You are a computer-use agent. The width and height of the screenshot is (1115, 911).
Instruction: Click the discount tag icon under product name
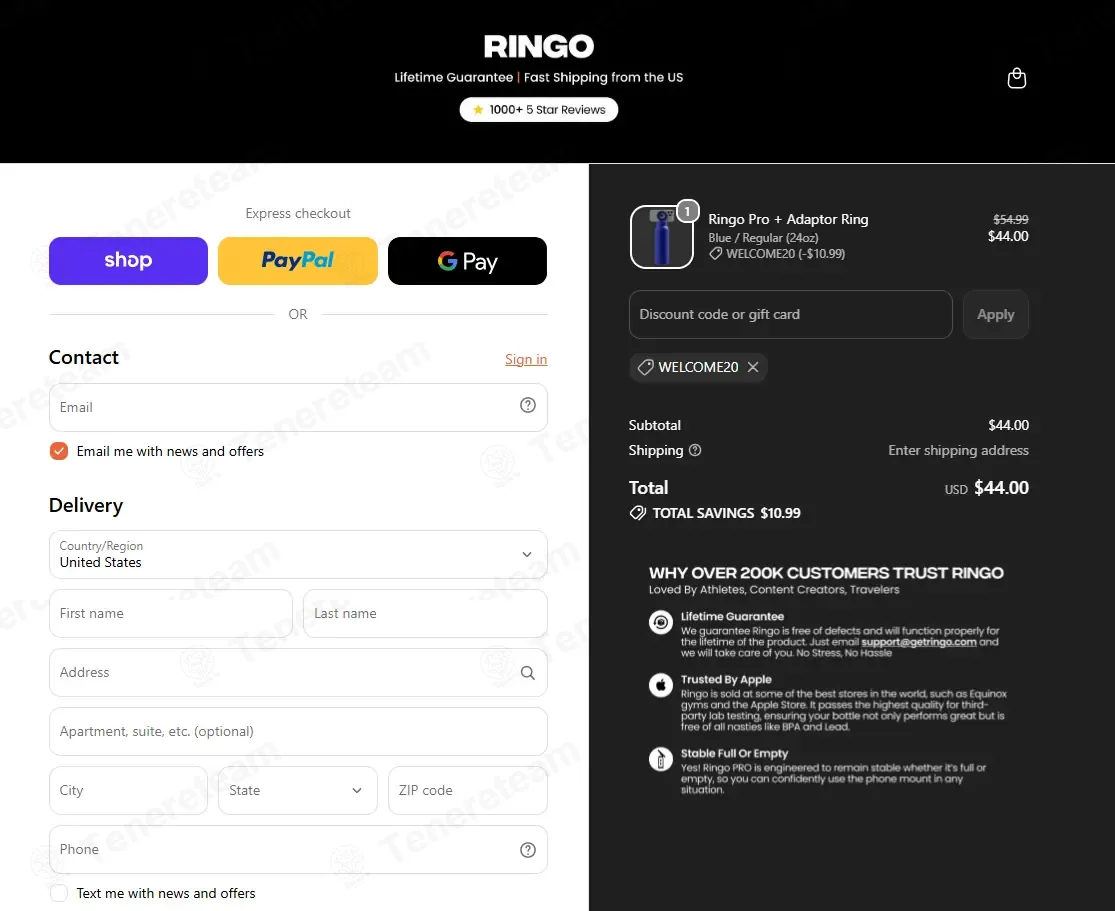pos(715,254)
